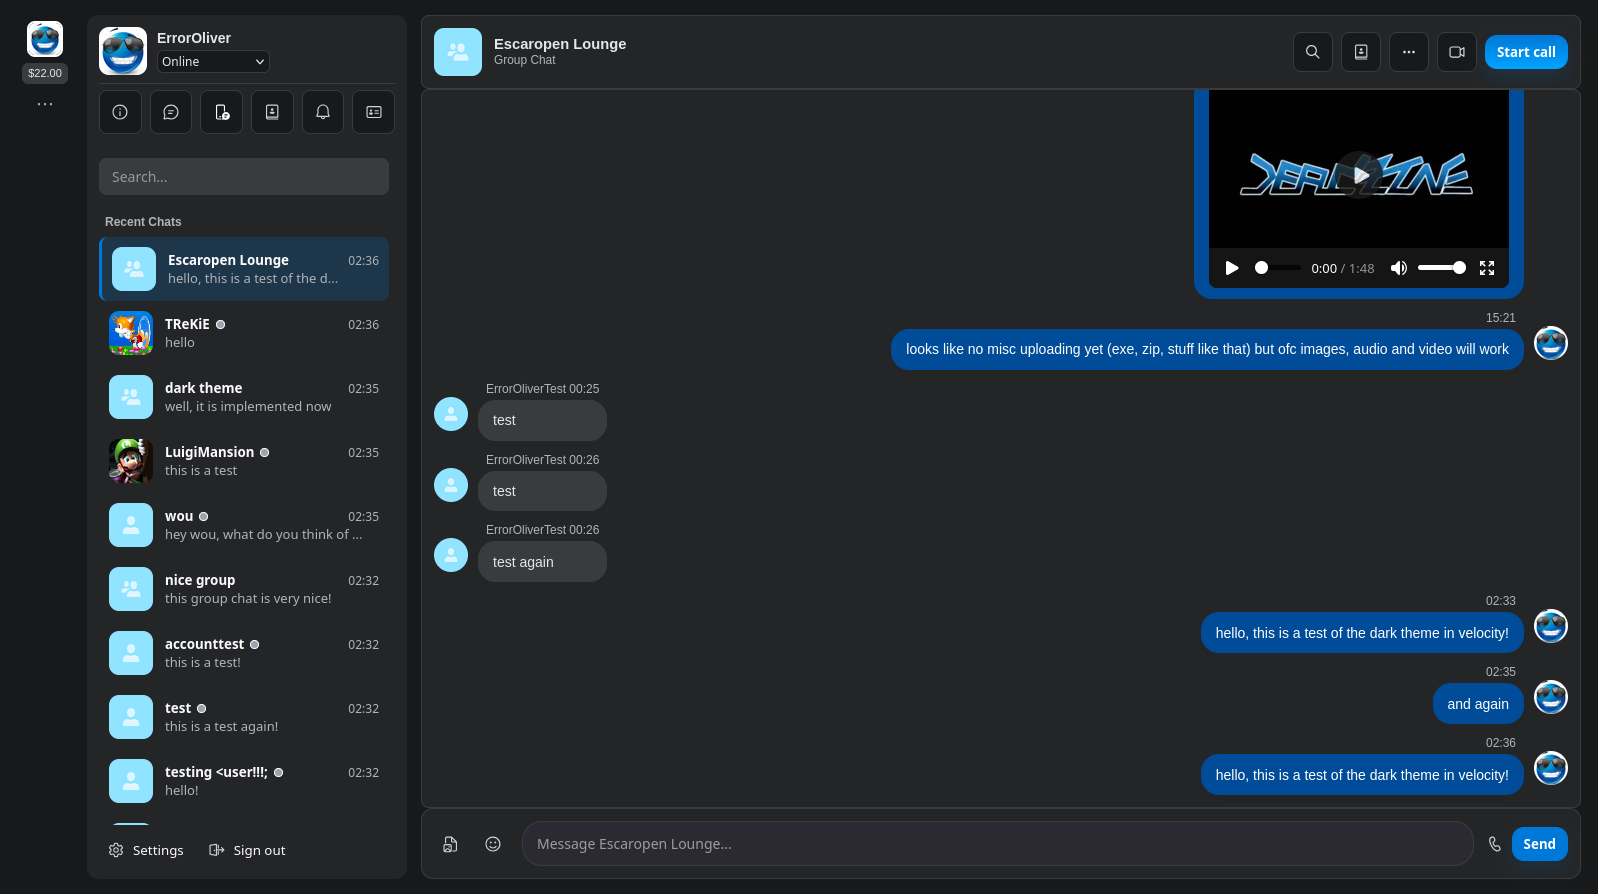Adjust the video volume slider
The height and width of the screenshot is (894, 1598).
coord(1441,268)
